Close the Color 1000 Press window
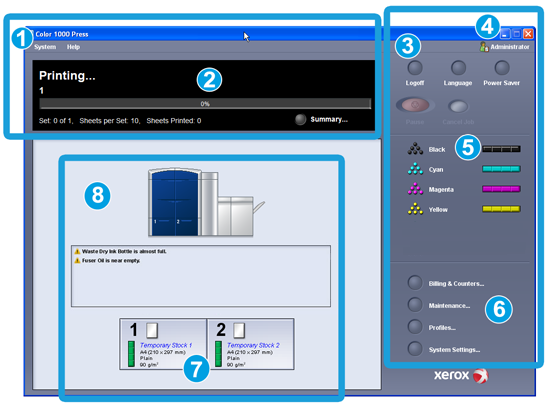The image size is (552, 406). (528, 34)
